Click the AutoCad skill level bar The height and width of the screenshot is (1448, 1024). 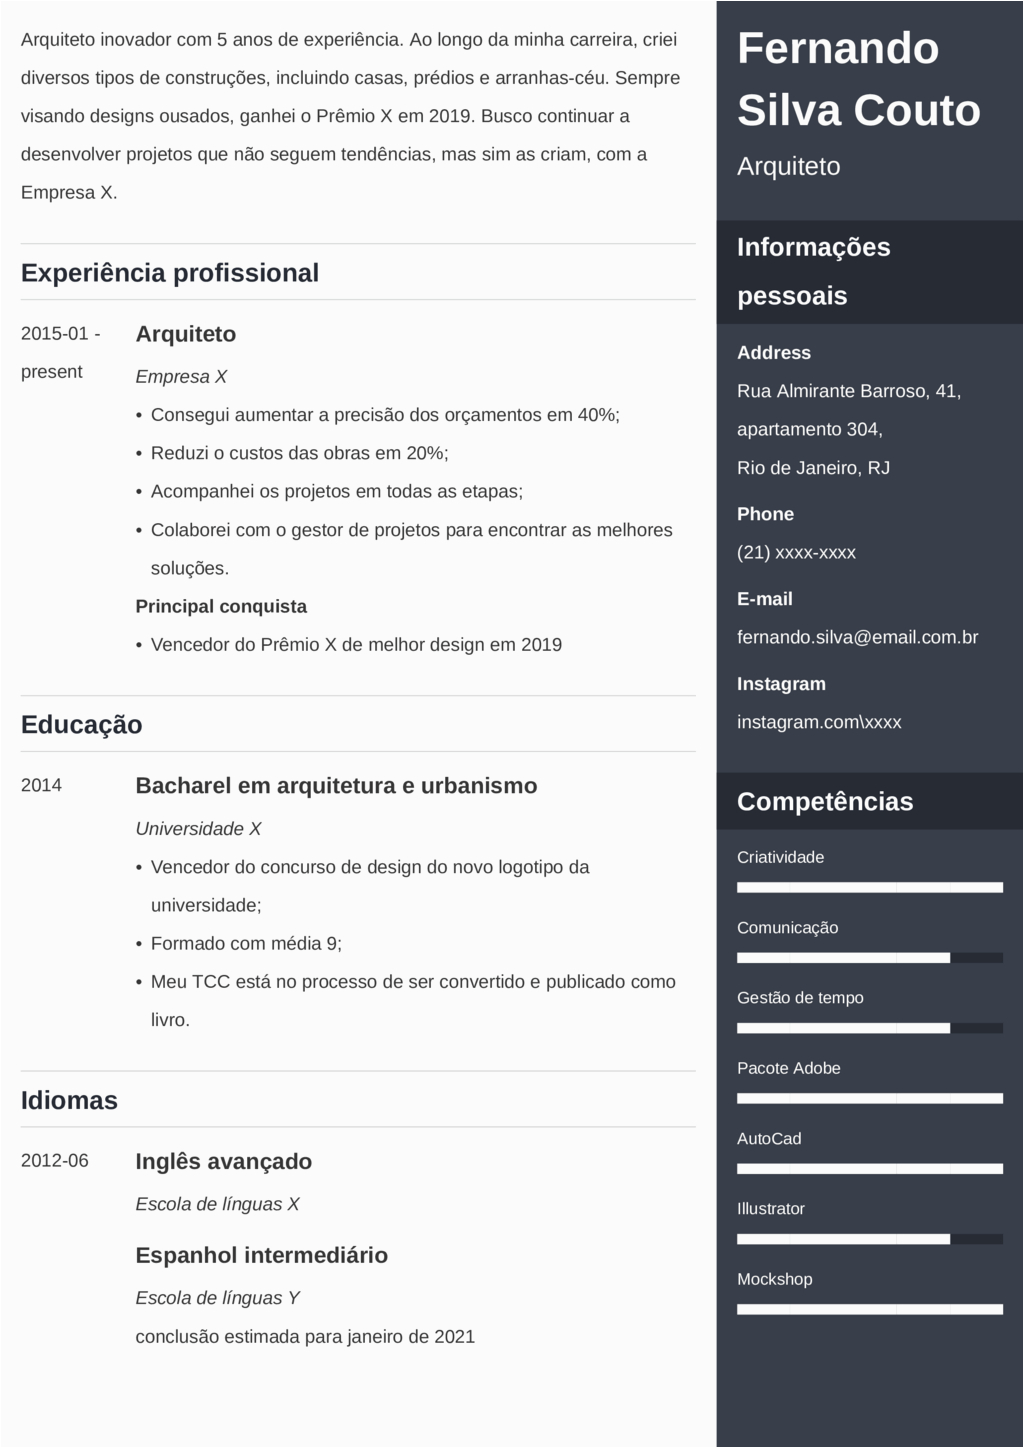[x=869, y=1168]
